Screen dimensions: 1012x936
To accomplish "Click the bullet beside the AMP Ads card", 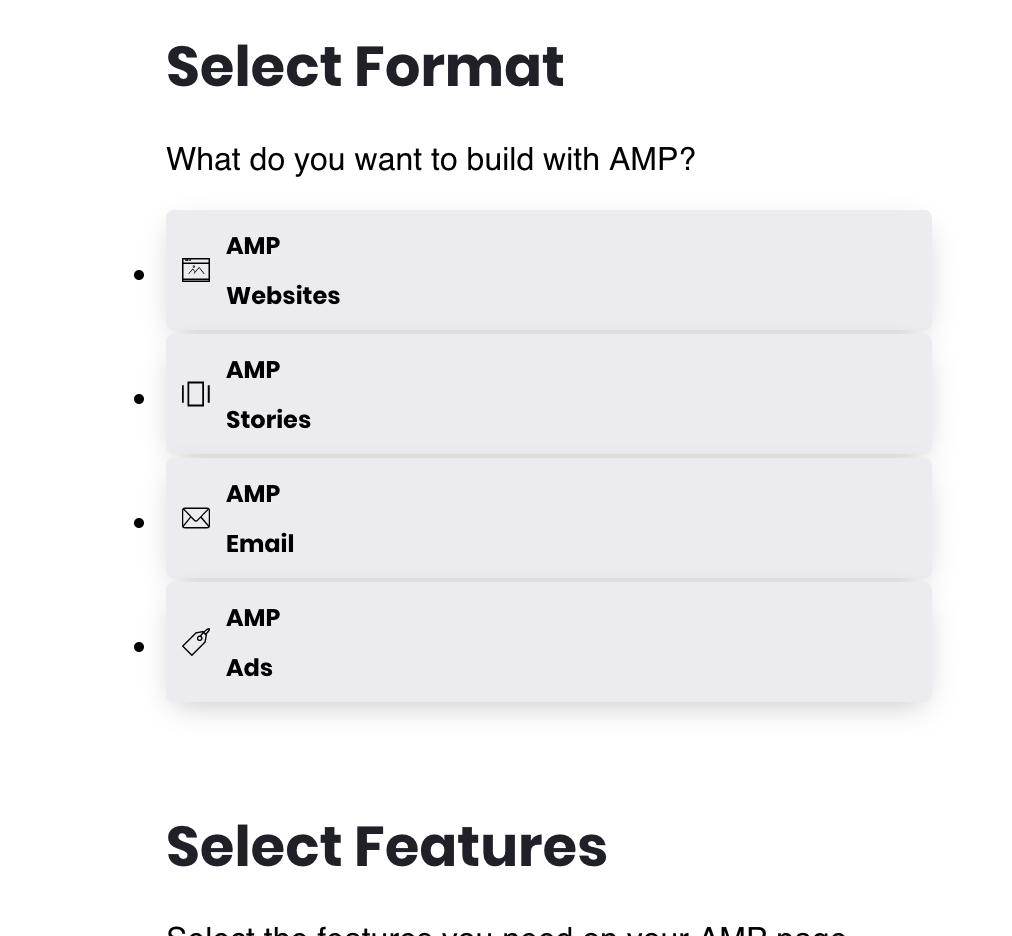I will [x=139, y=646].
